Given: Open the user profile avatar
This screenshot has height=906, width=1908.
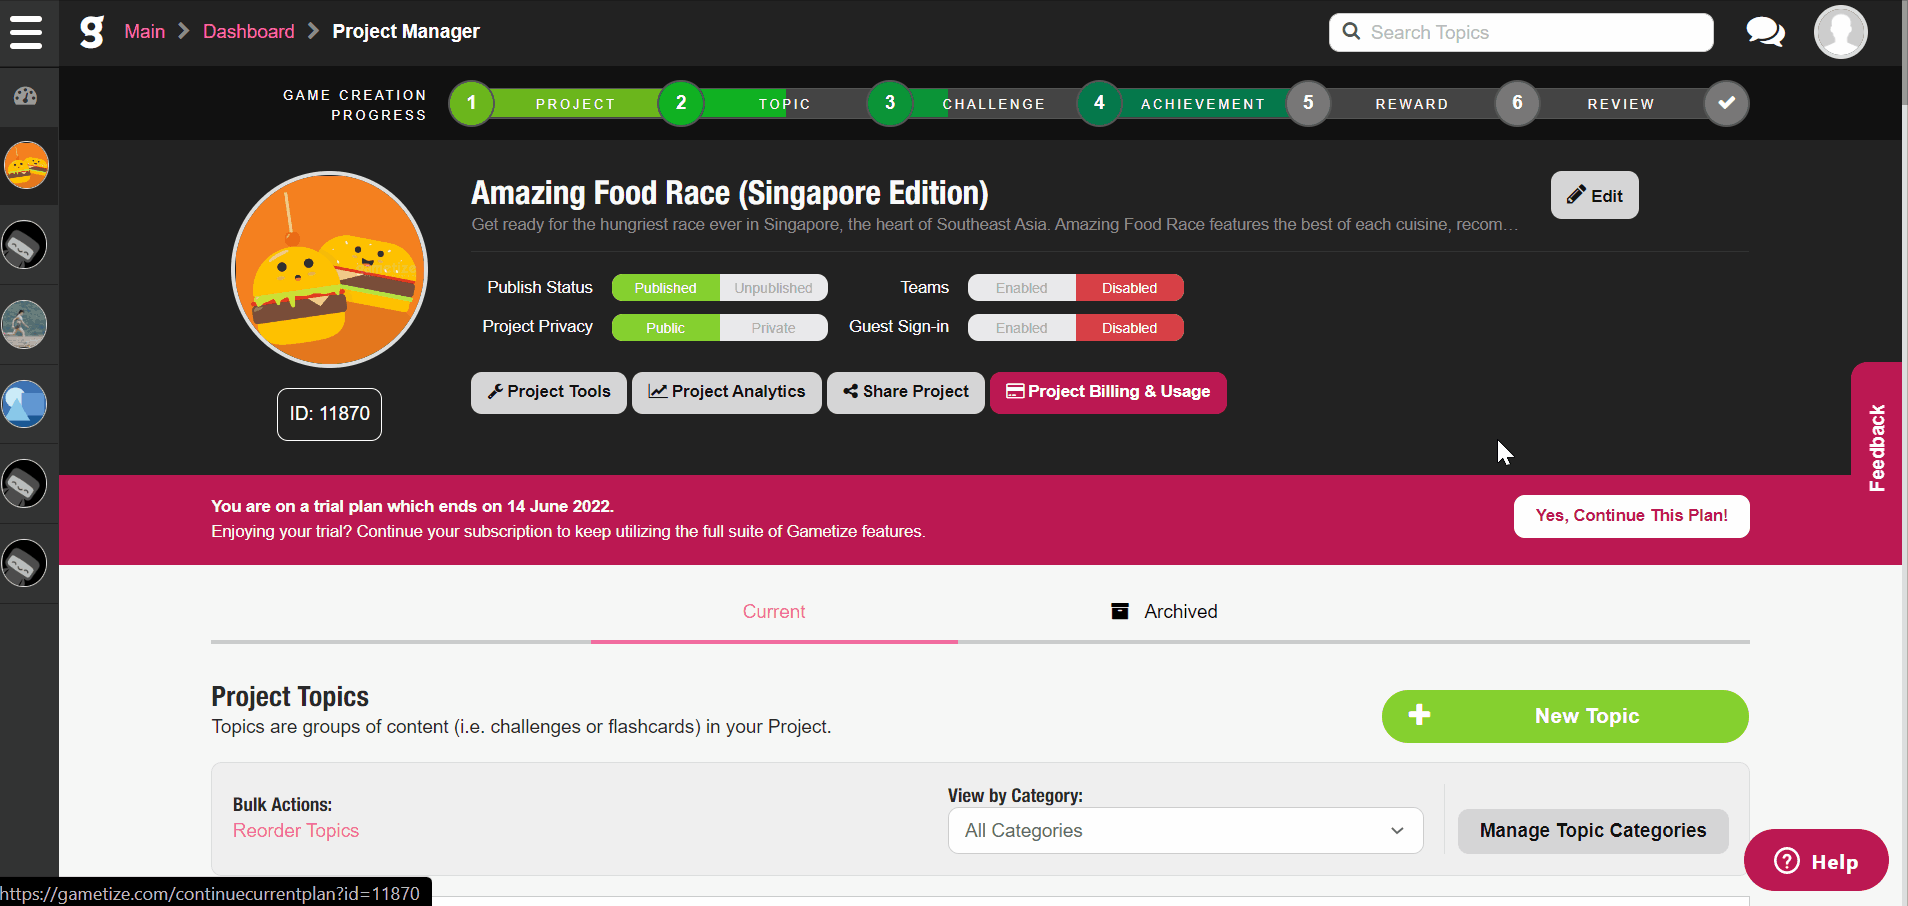Looking at the screenshot, I should tap(1840, 32).
